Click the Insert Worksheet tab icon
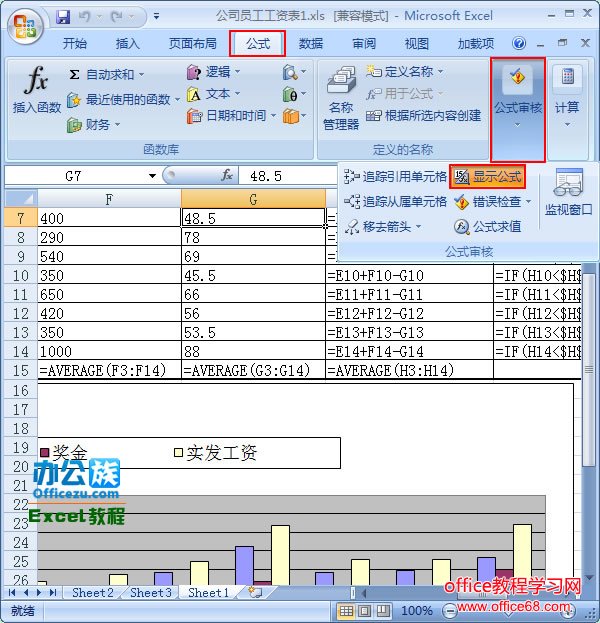The width and height of the screenshot is (600, 623). 255,592
